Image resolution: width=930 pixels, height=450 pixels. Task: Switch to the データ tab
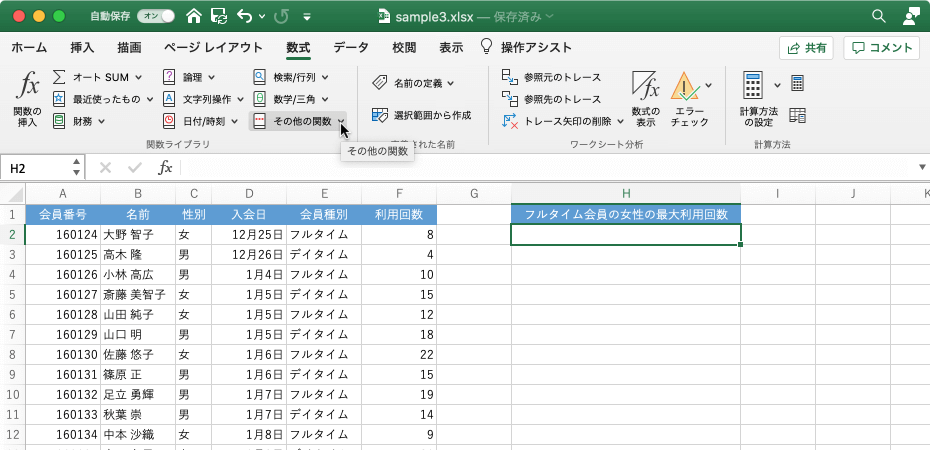pos(351,47)
